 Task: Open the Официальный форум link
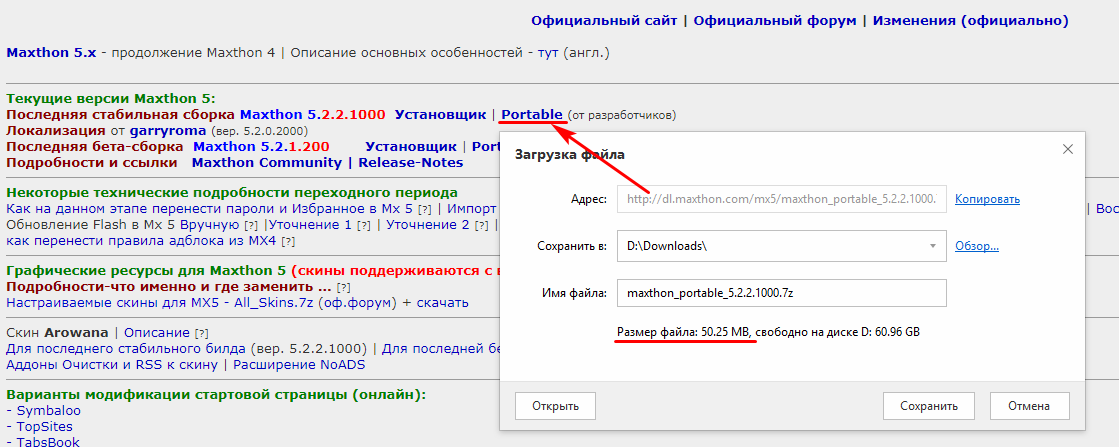pyautogui.click(x=775, y=21)
